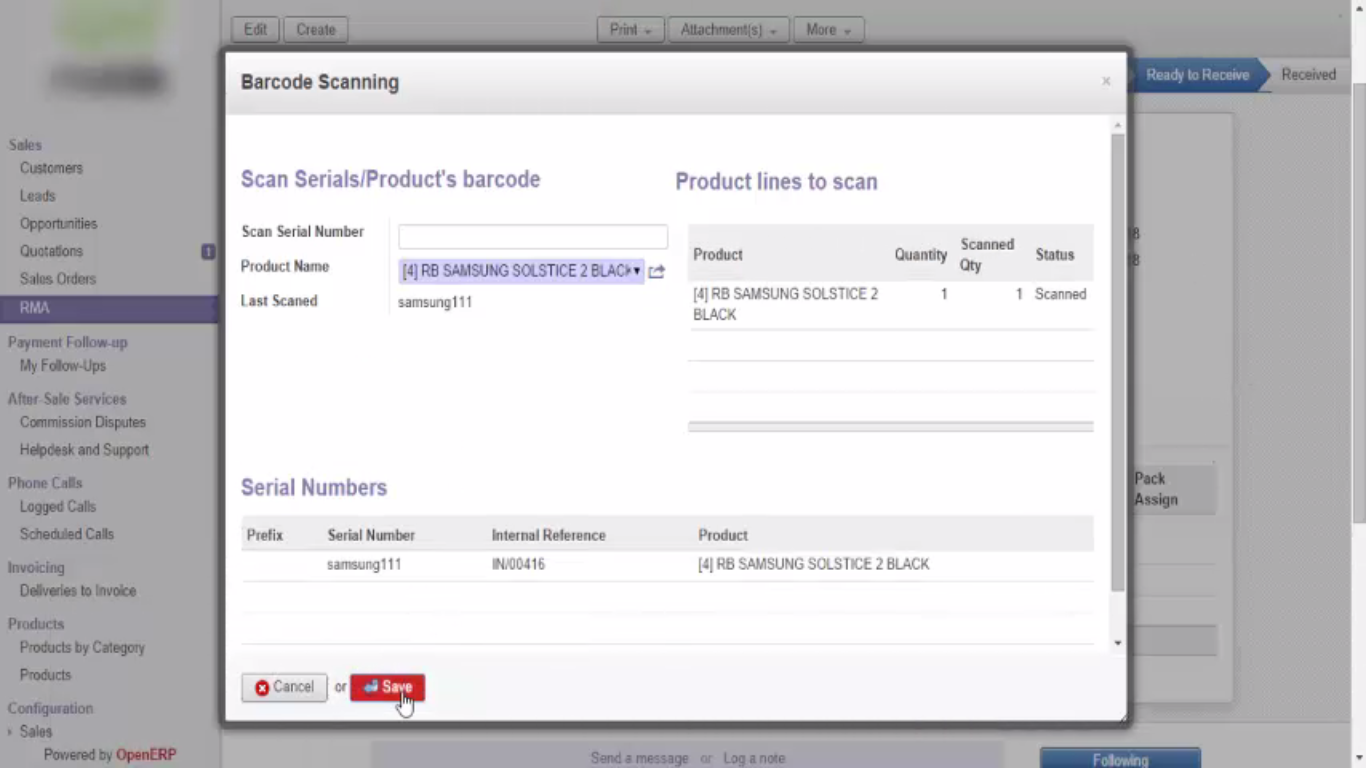
Task: Open the Attachment(s) dropdown menu
Action: point(729,30)
